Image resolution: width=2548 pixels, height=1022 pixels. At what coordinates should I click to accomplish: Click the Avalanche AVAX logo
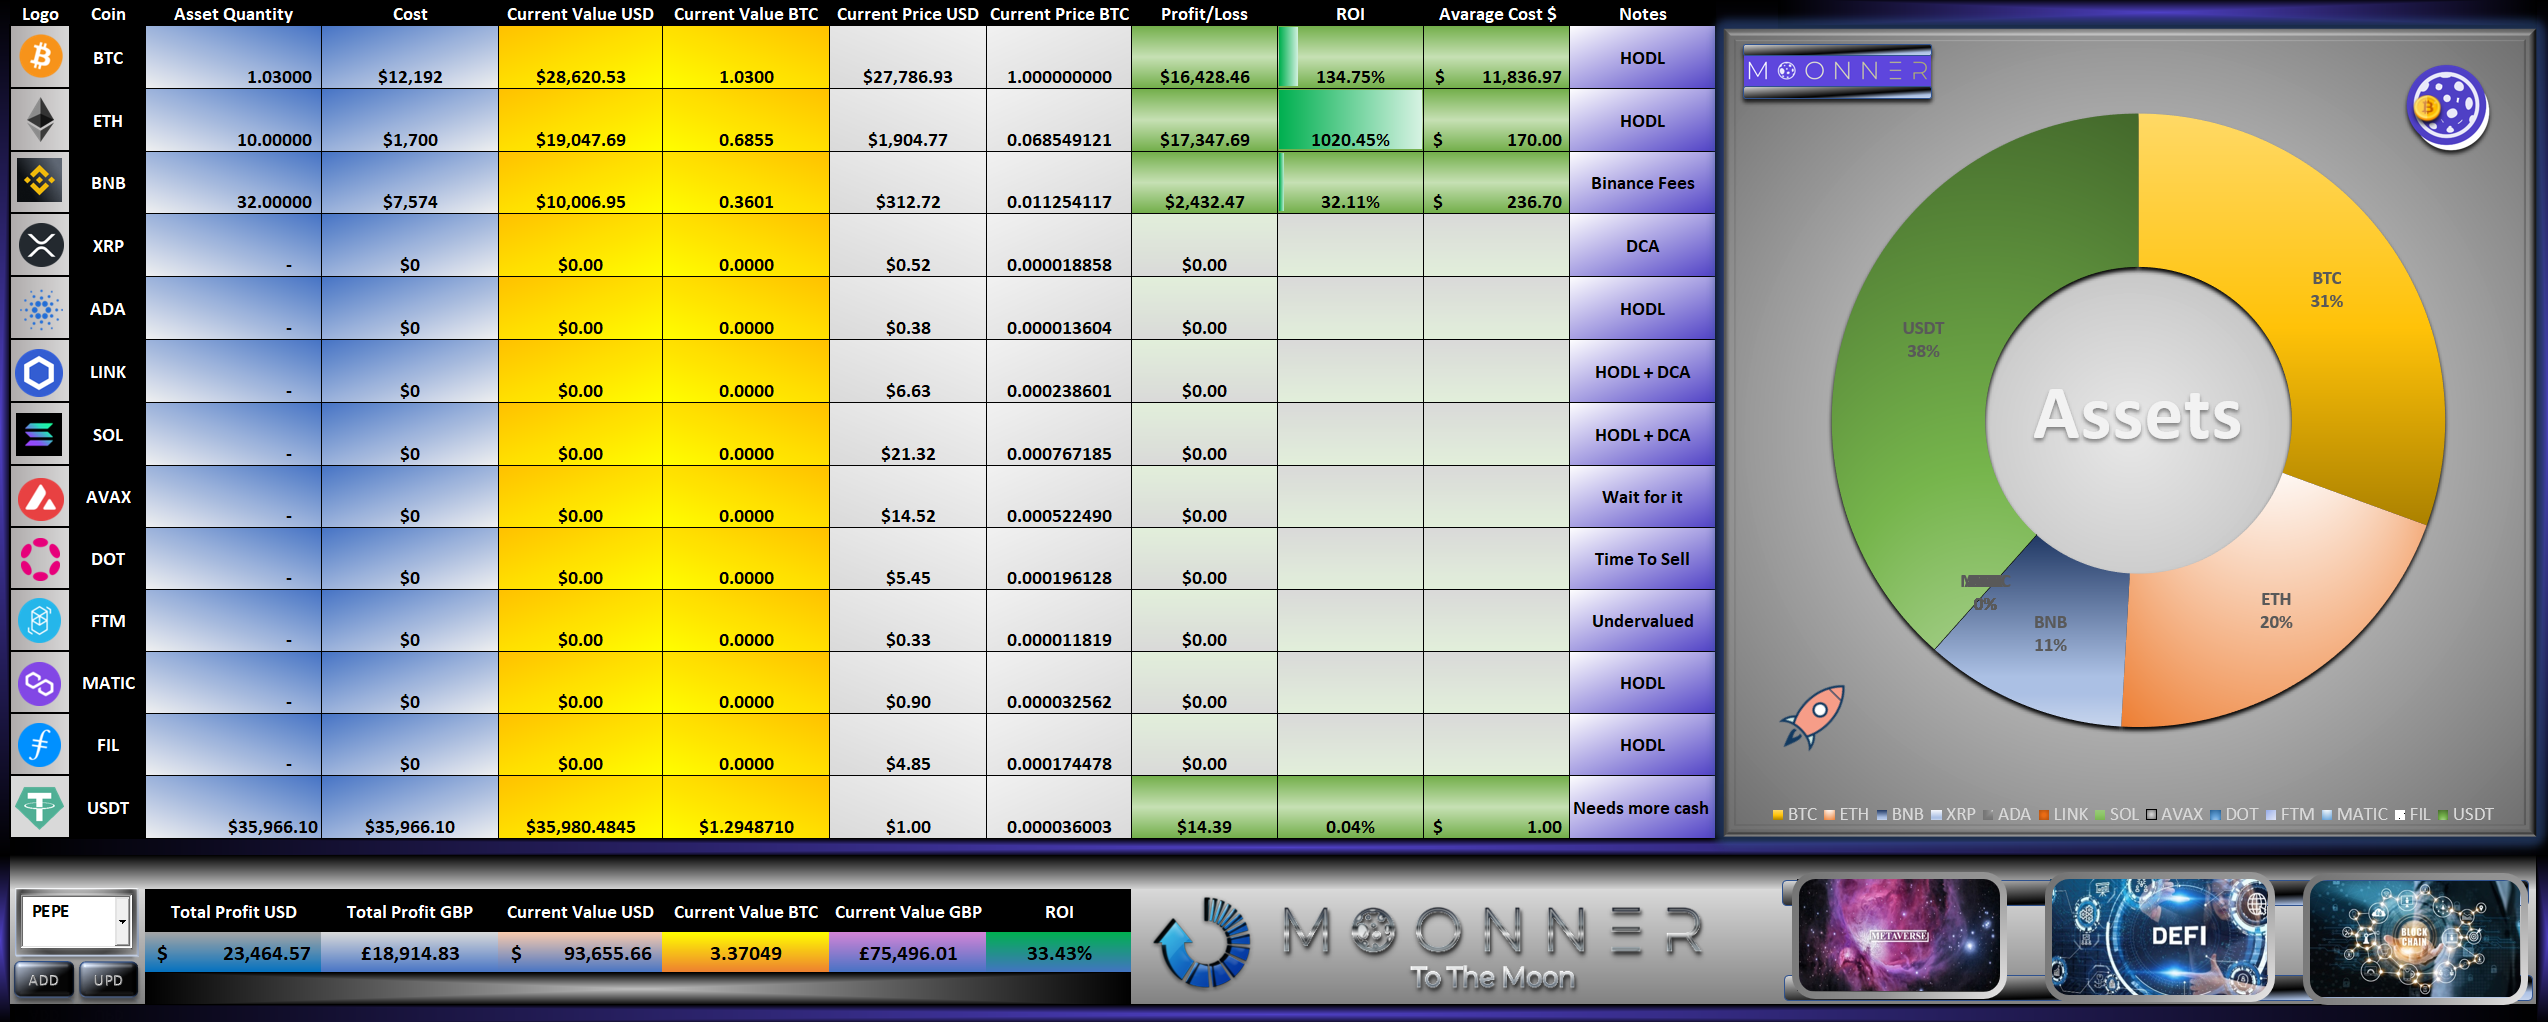point(40,497)
